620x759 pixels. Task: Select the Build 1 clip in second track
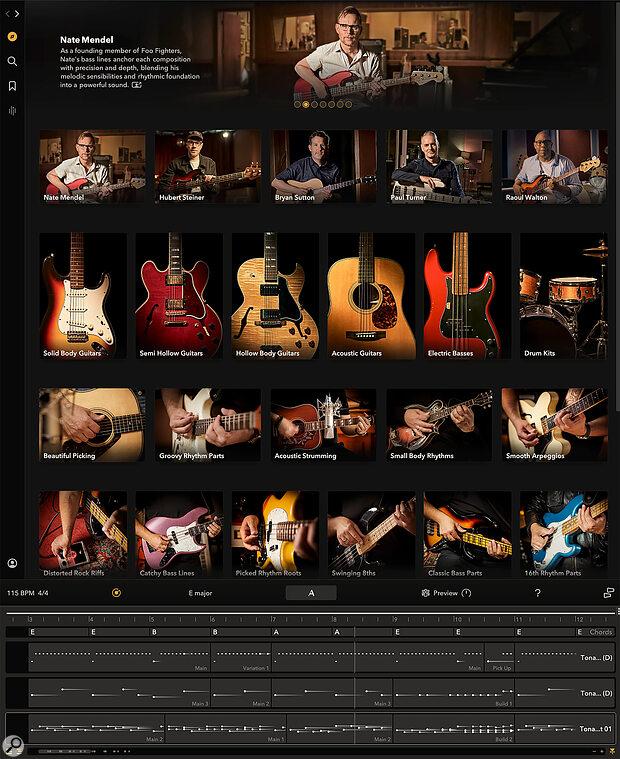(454, 693)
